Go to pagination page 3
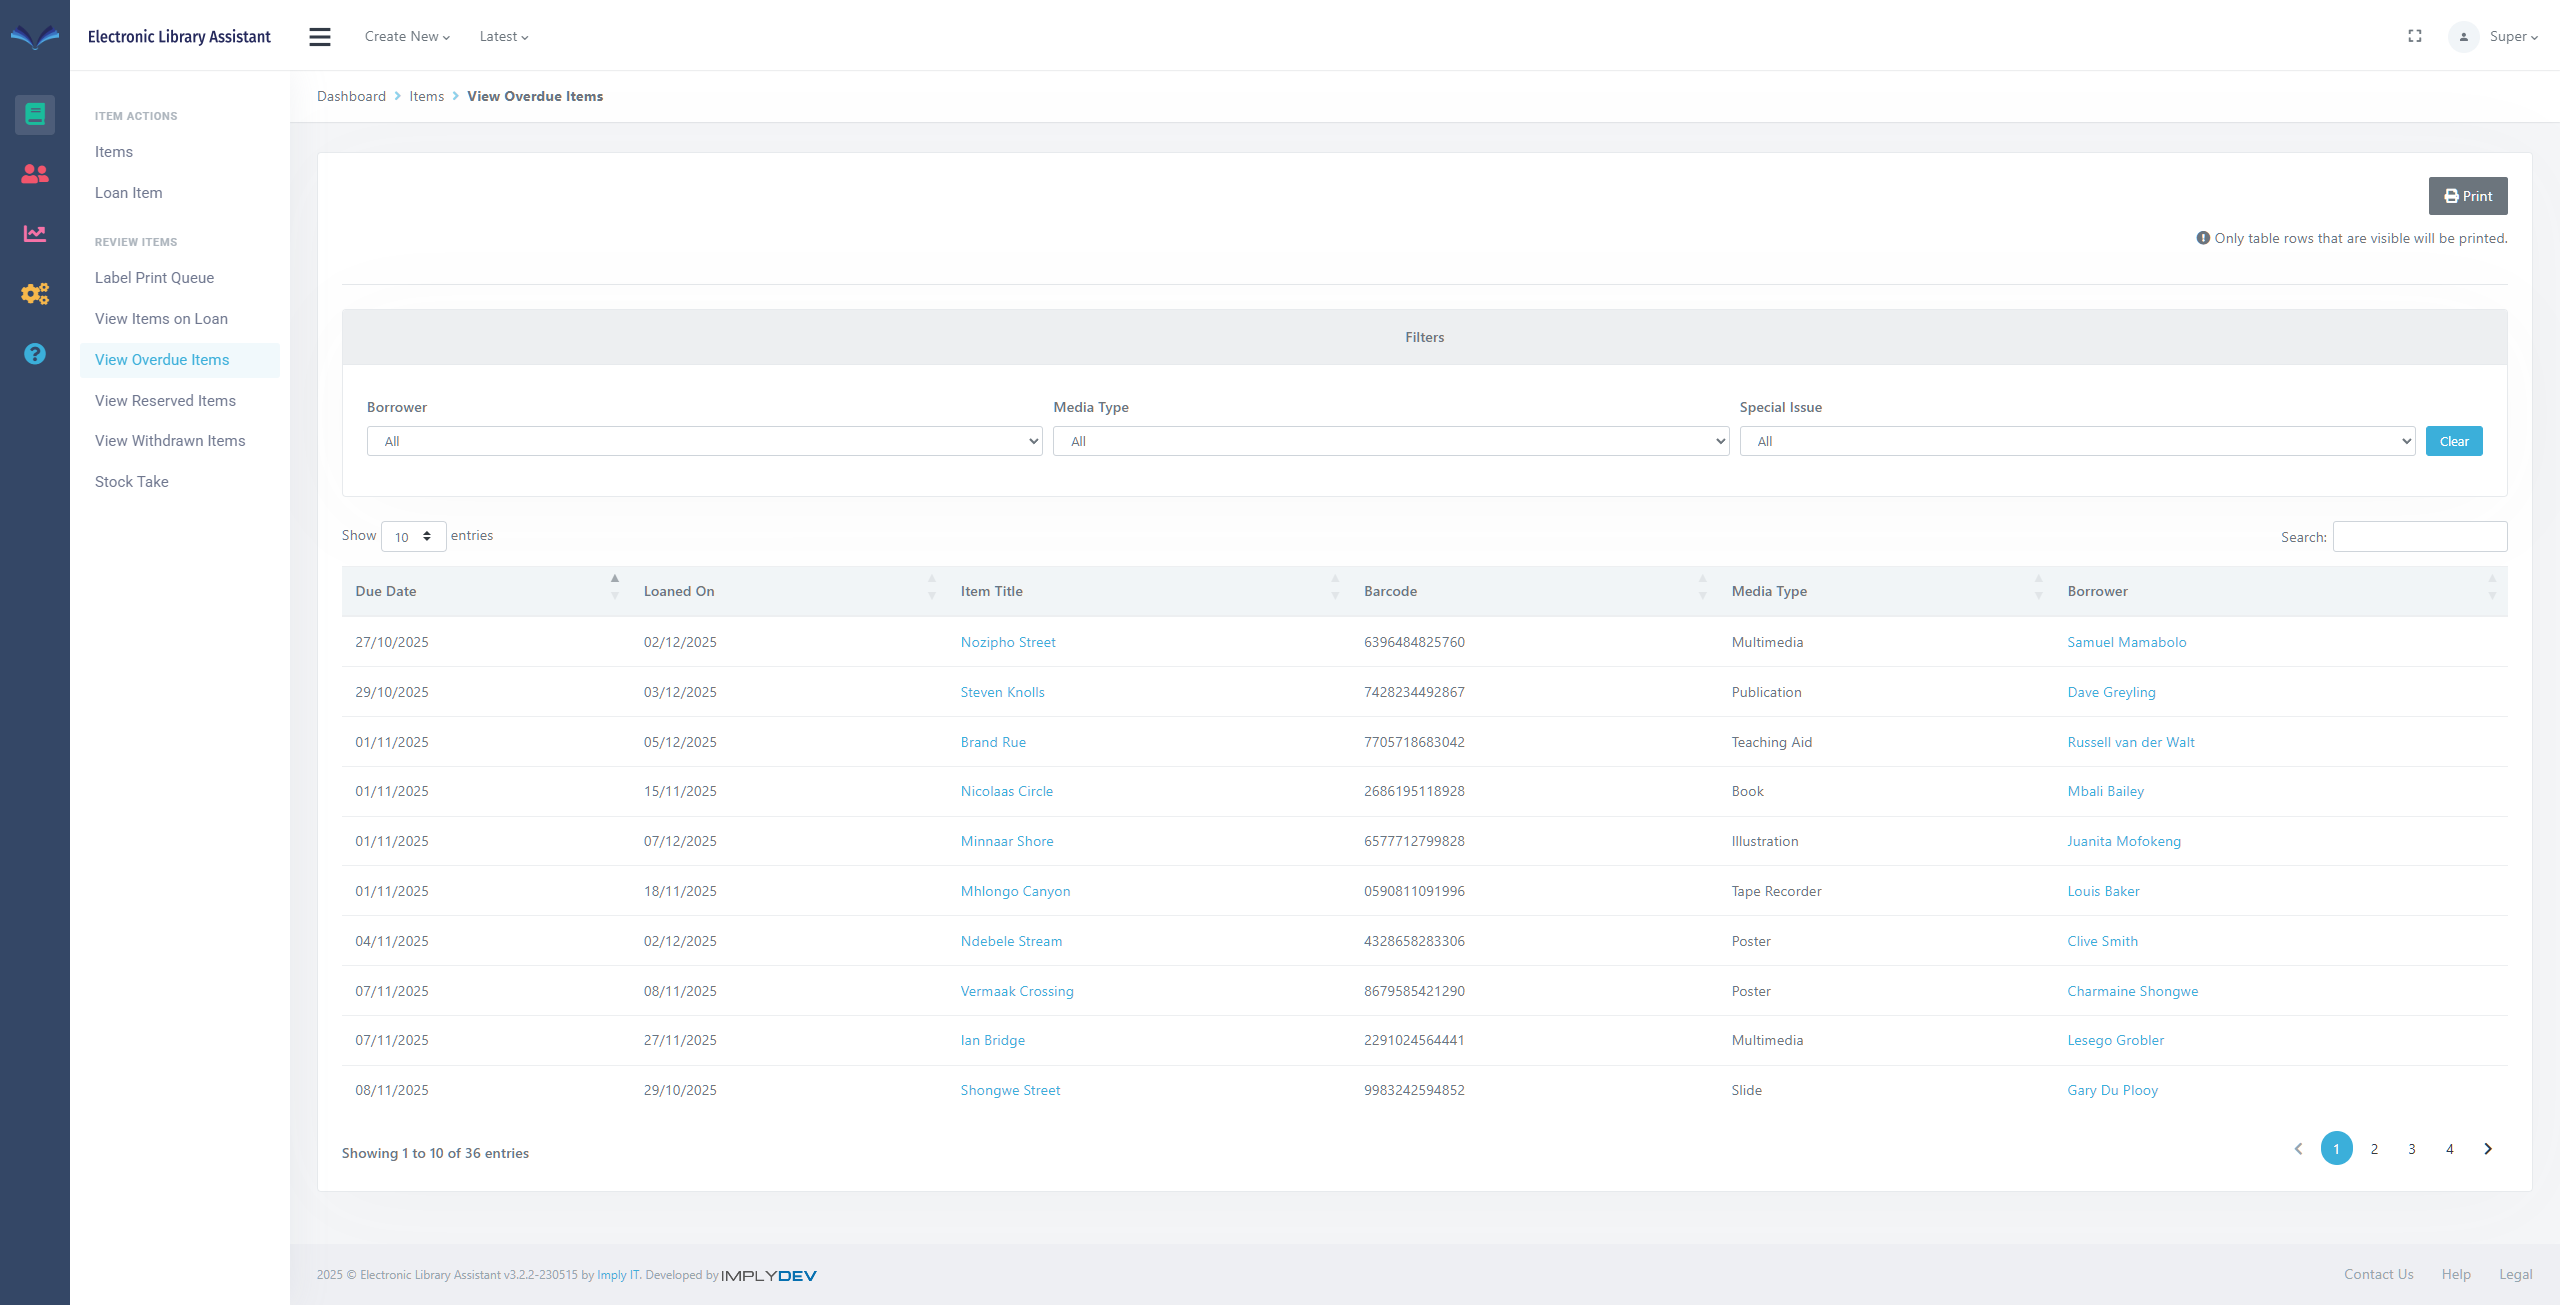Screen dimensions: 2560x1306 tap(2412, 1149)
